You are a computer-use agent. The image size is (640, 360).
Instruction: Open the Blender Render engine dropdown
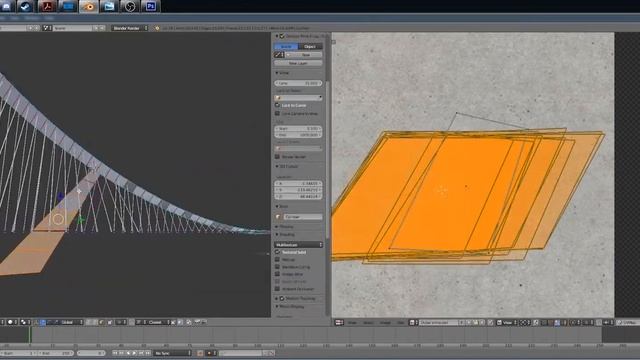[x=130, y=28]
